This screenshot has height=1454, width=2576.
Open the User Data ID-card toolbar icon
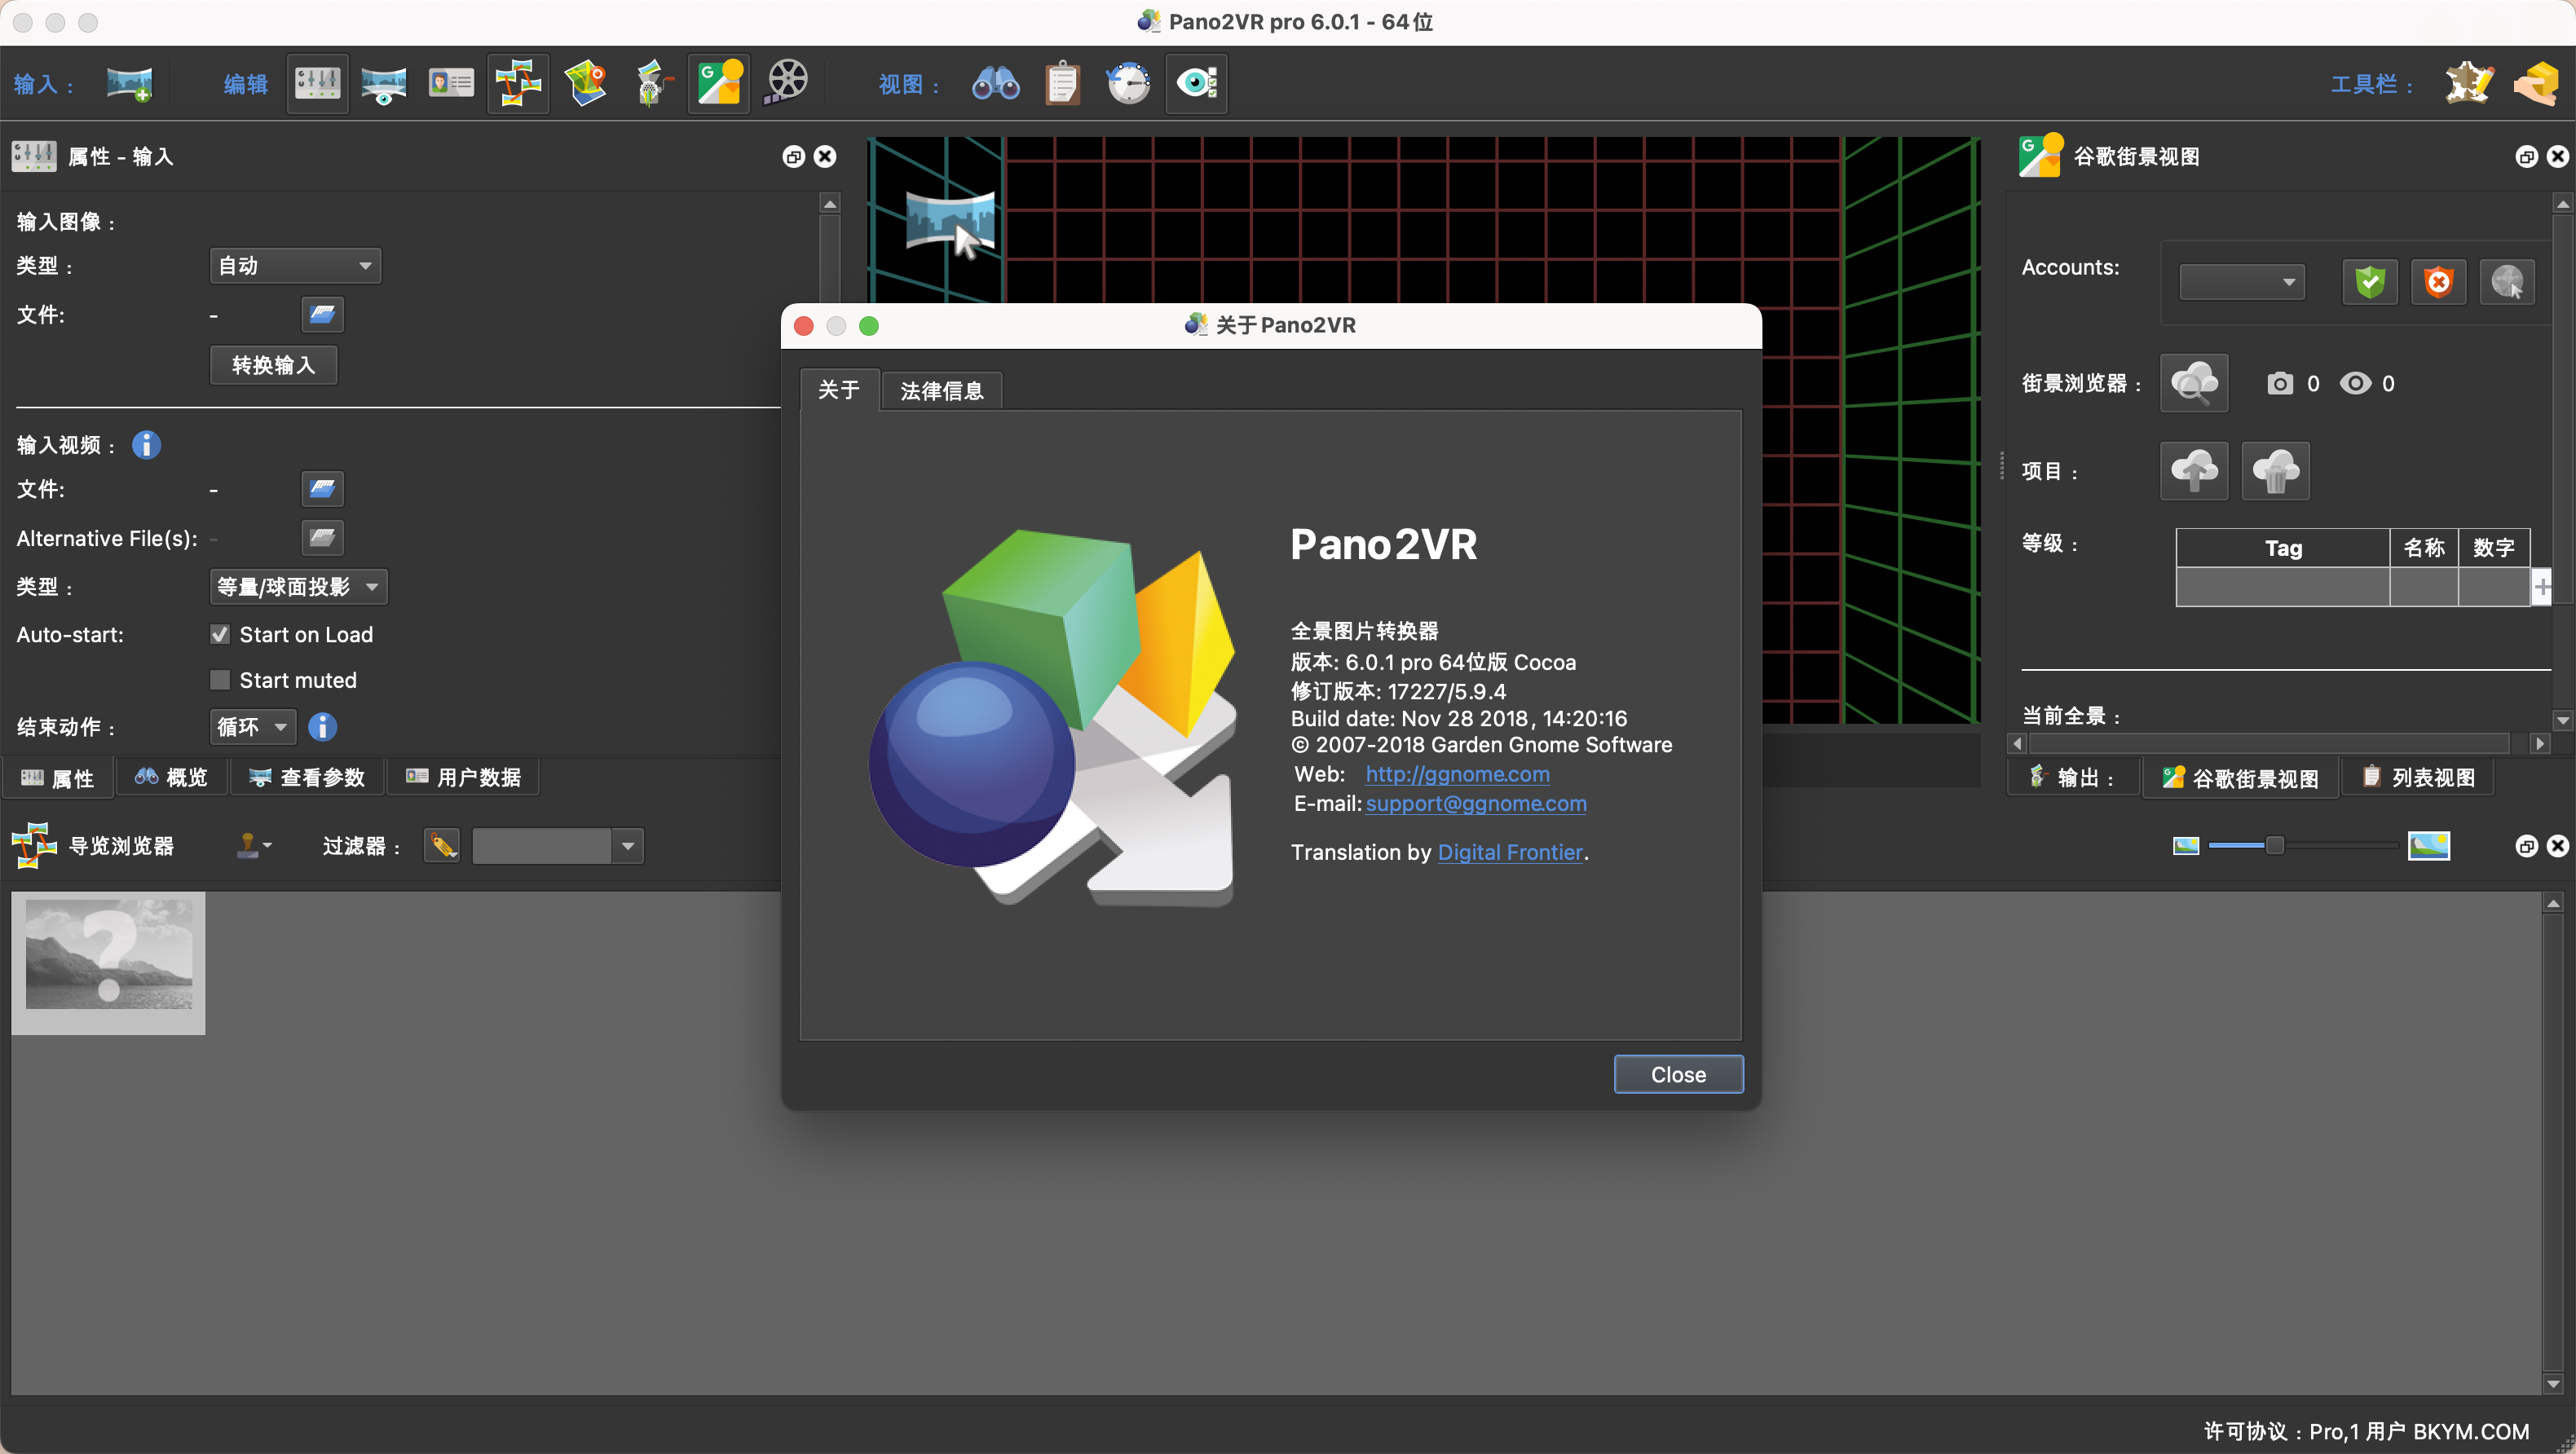tap(451, 83)
